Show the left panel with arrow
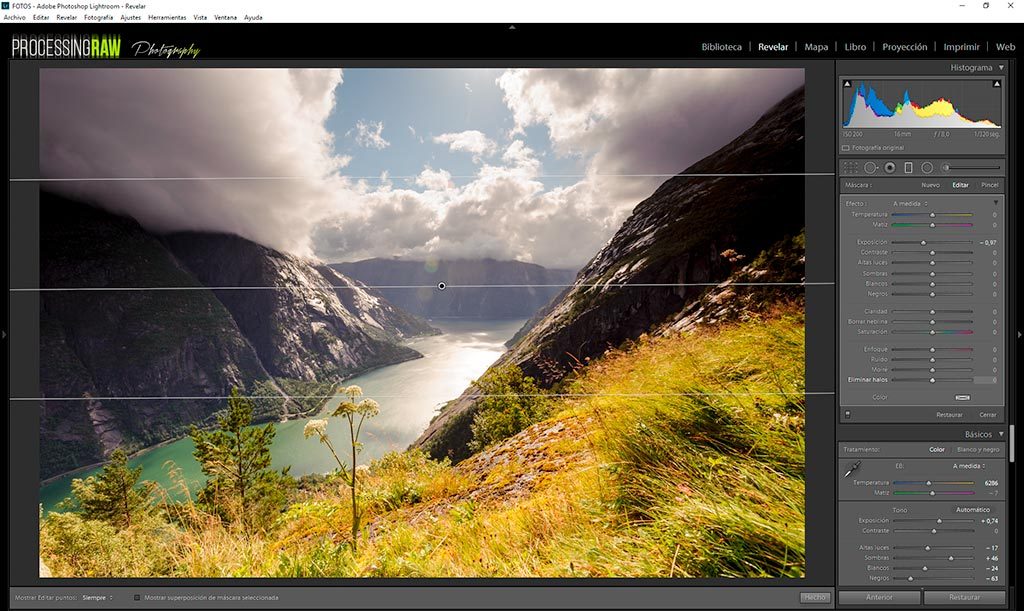1024x611 pixels. click(x=4, y=334)
